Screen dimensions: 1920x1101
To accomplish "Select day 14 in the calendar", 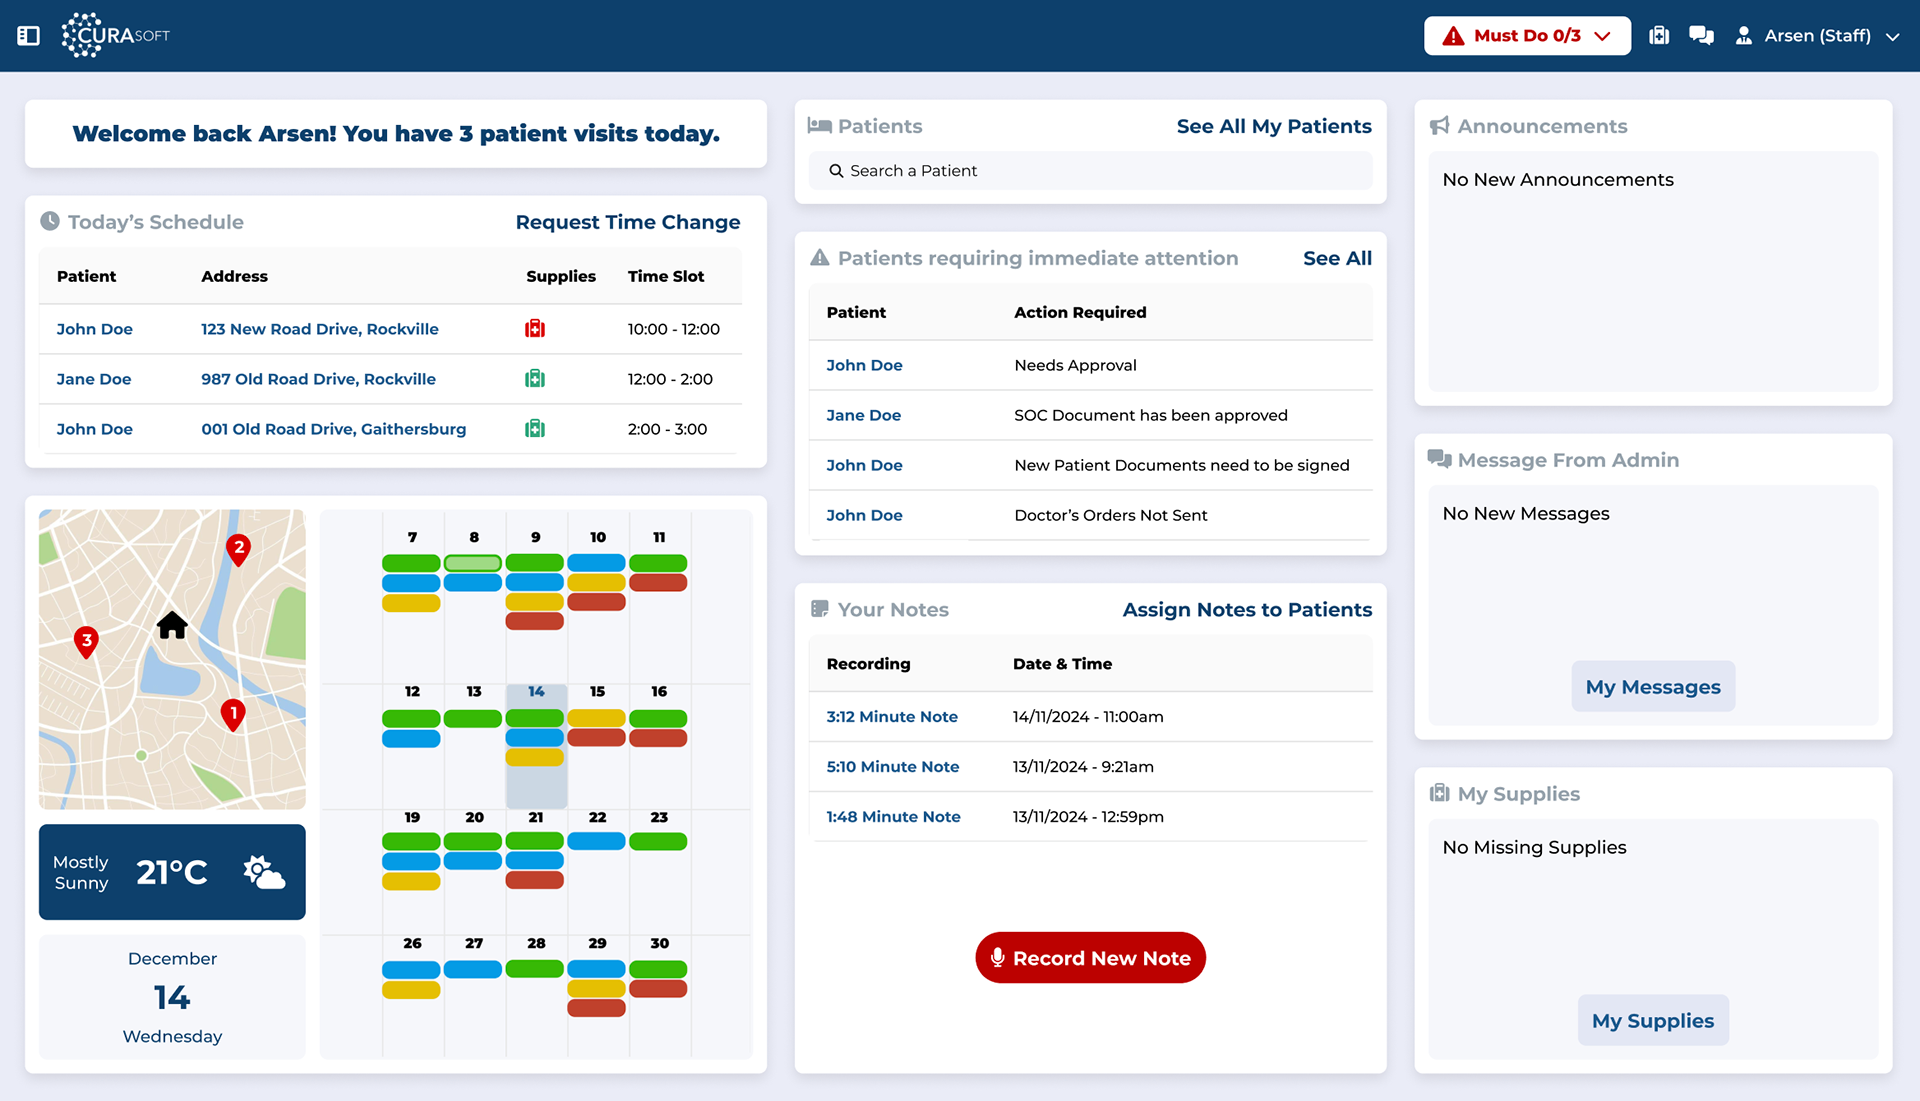I will tap(536, 692).
